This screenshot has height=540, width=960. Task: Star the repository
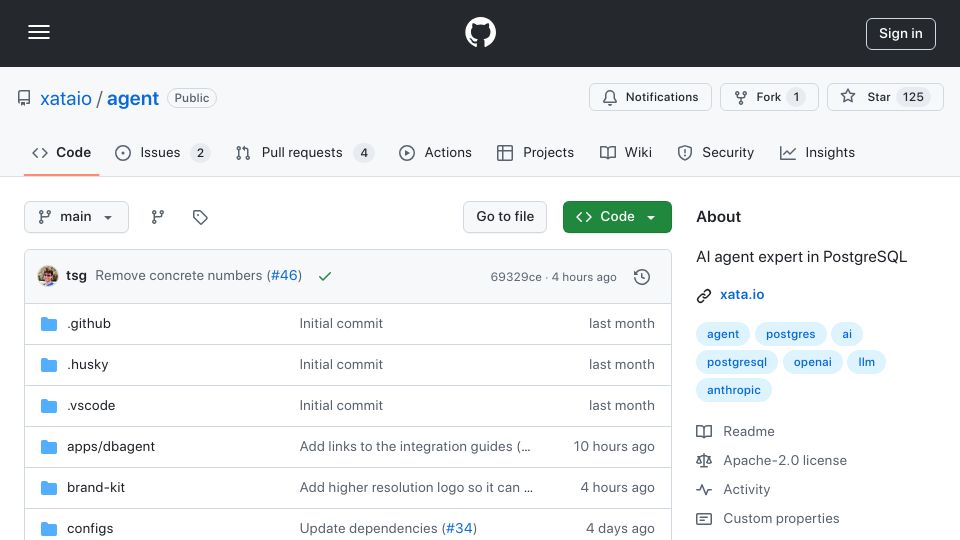click(885, 97)
